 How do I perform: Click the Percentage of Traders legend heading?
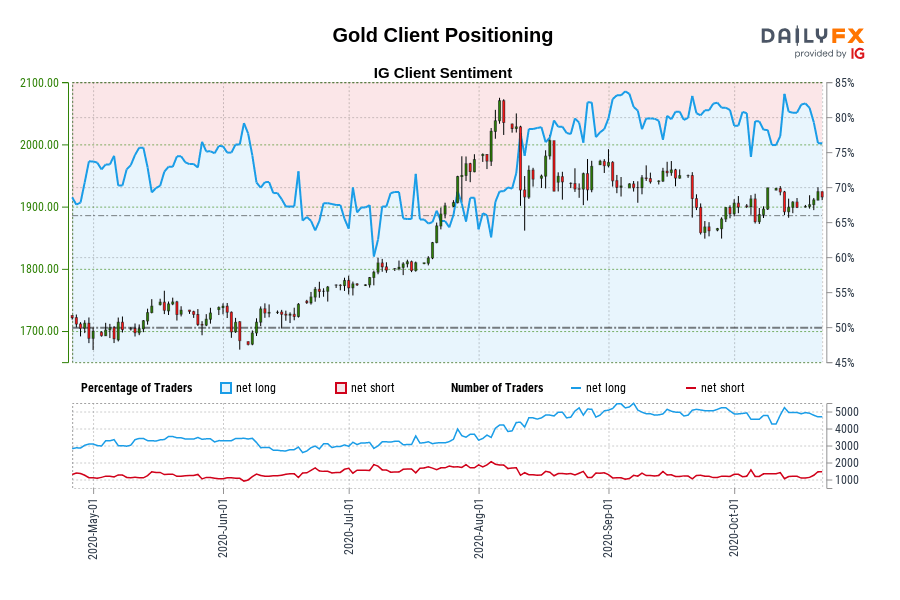137,388
